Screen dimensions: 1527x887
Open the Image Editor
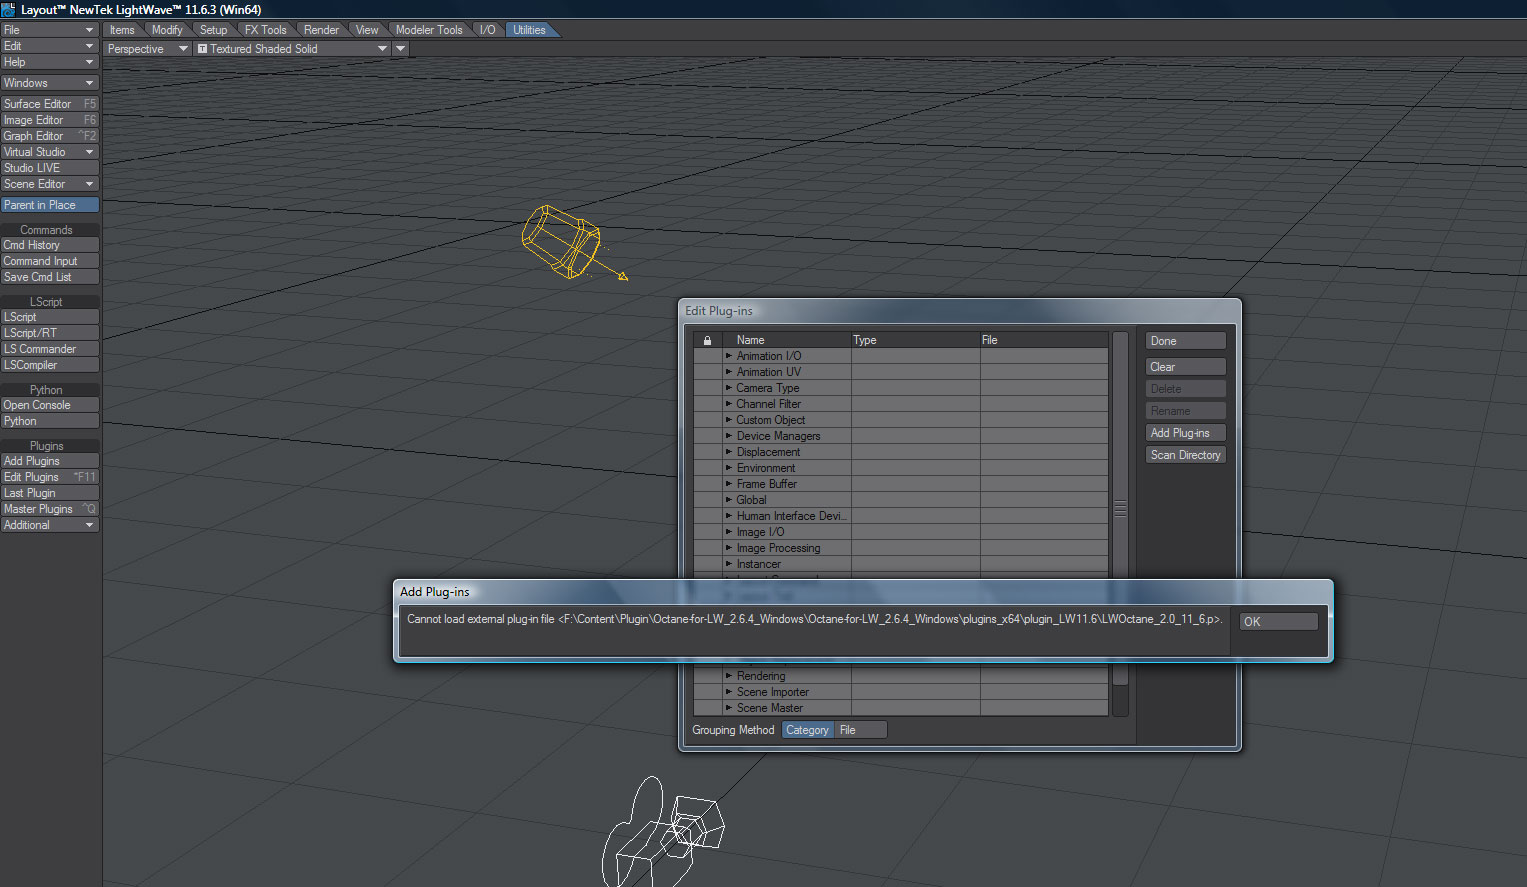coord(49,120)
